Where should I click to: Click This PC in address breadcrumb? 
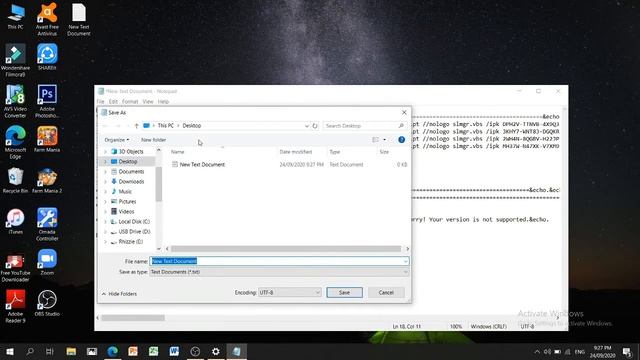(x=166, y=126)
